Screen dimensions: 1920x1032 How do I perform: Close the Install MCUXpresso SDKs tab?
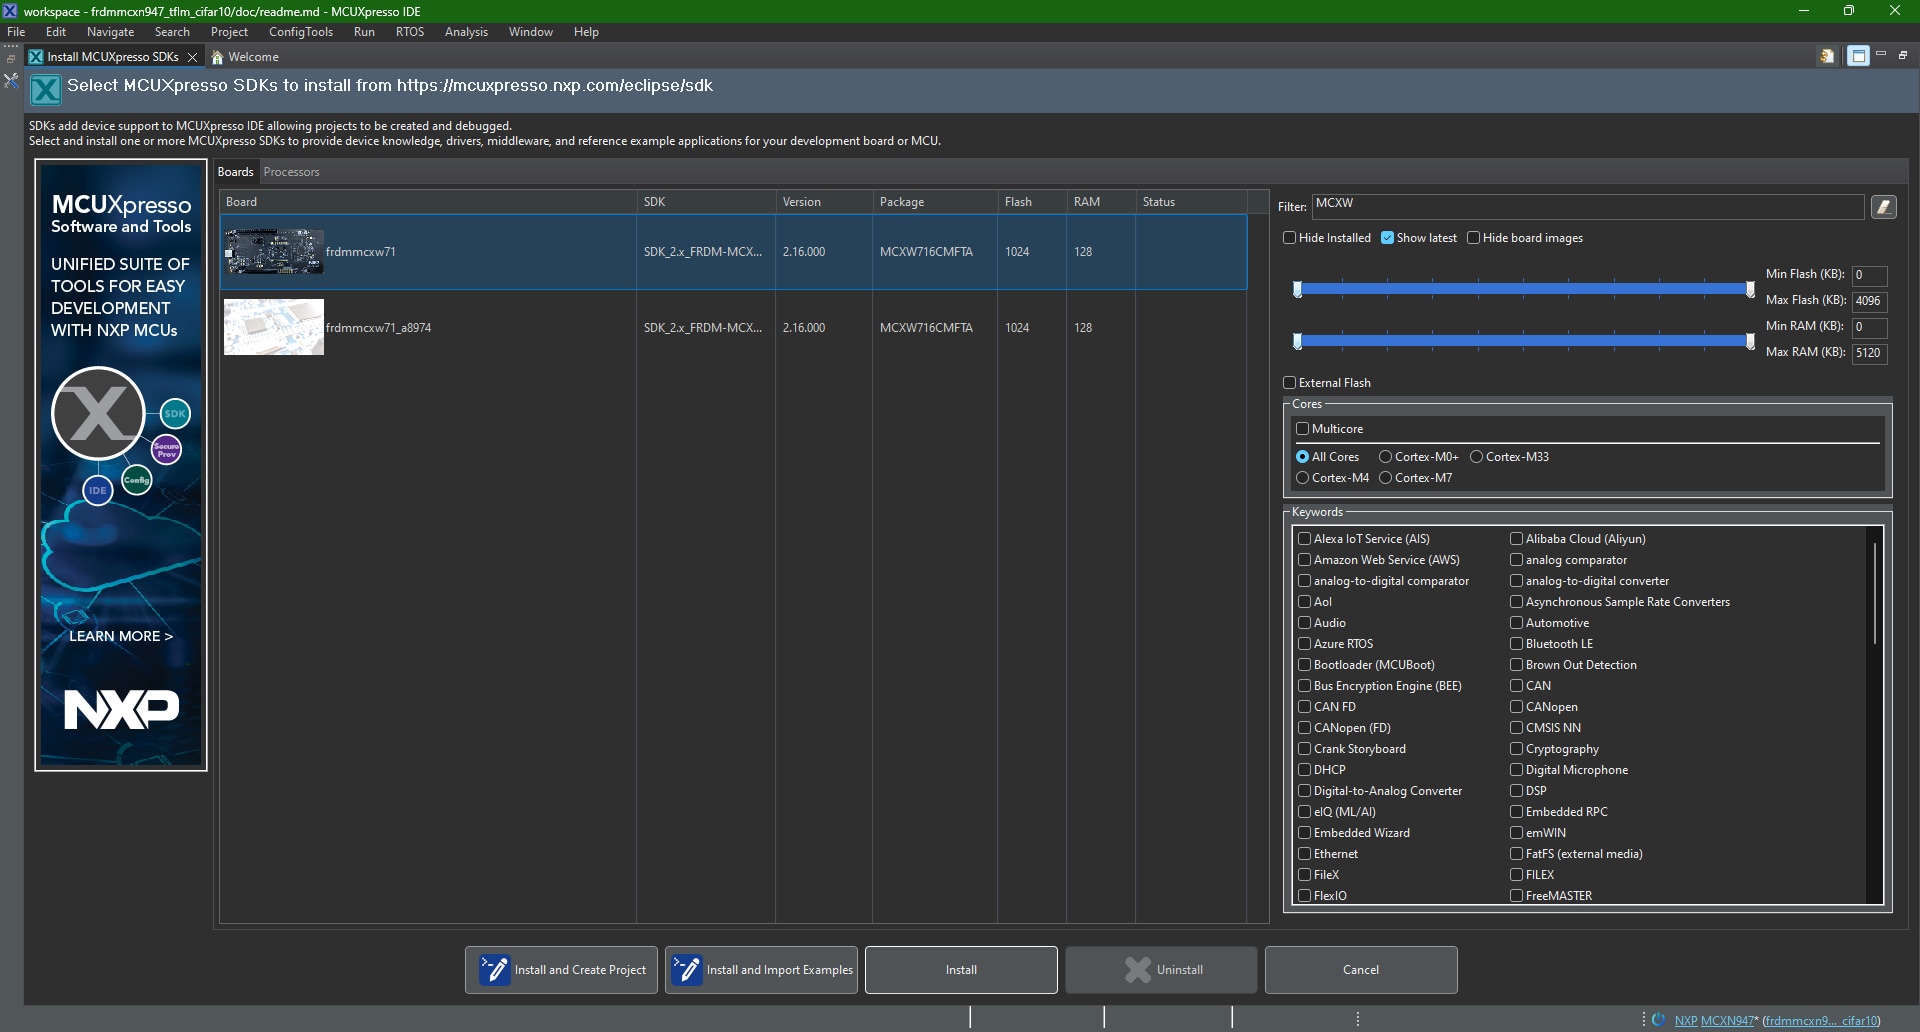click(x=192, y=57)
